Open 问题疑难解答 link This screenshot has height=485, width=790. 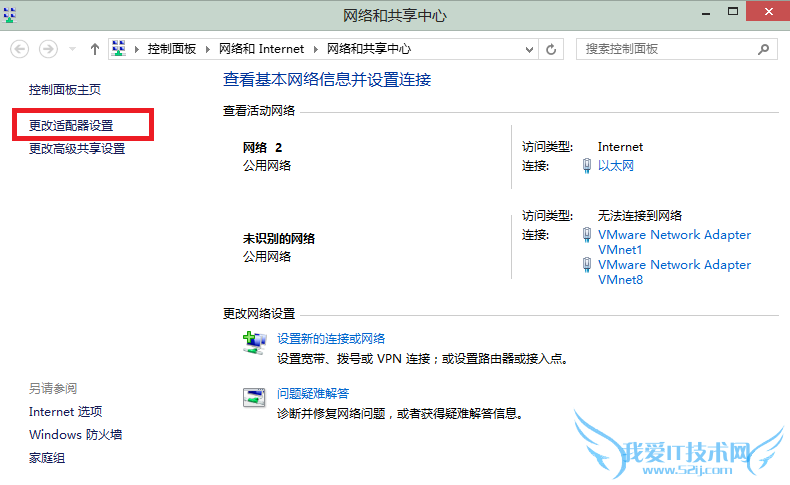click(x=313, y=393)
